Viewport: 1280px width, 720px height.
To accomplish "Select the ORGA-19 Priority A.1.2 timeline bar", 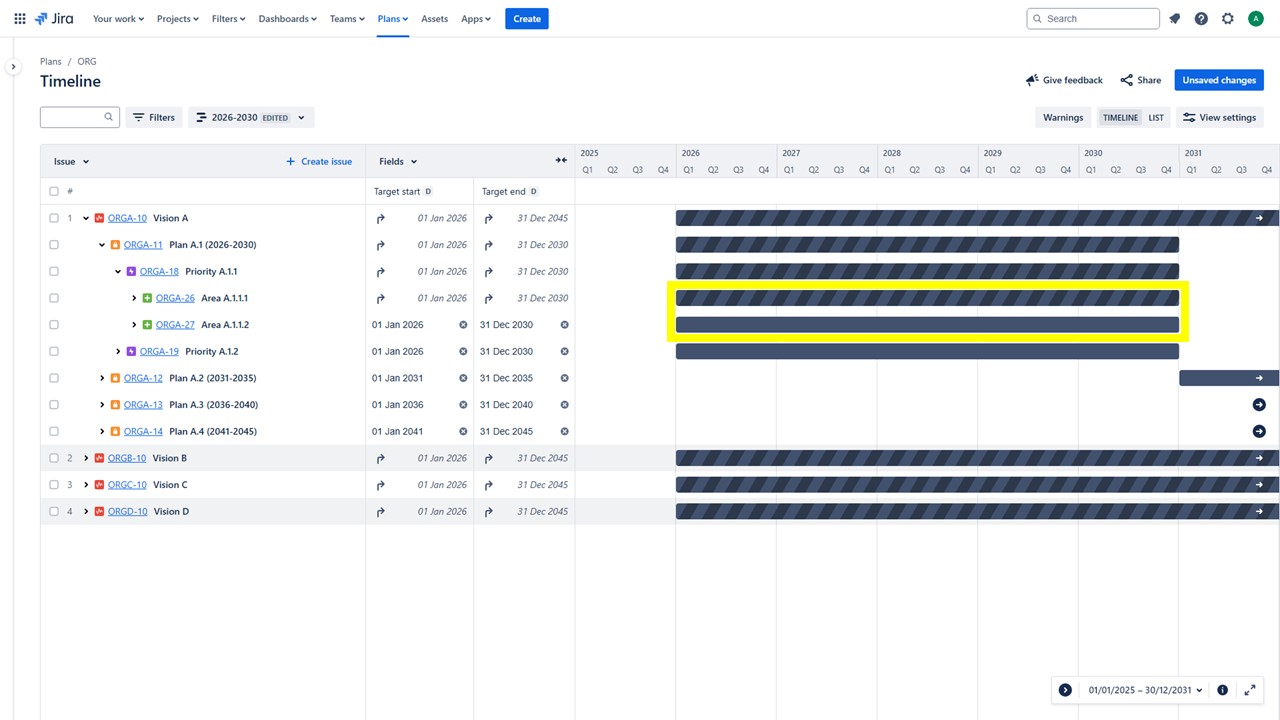I will pos(927,352).
